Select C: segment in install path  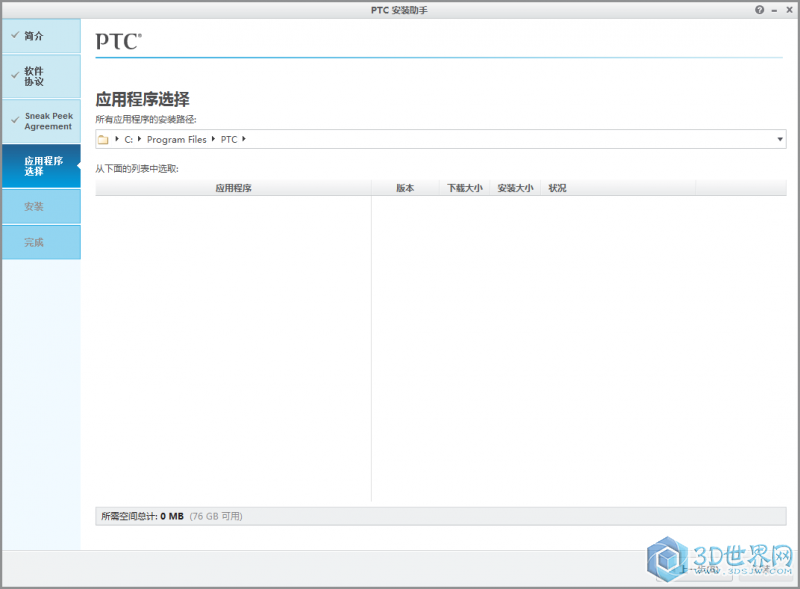[x=129, y=139]
